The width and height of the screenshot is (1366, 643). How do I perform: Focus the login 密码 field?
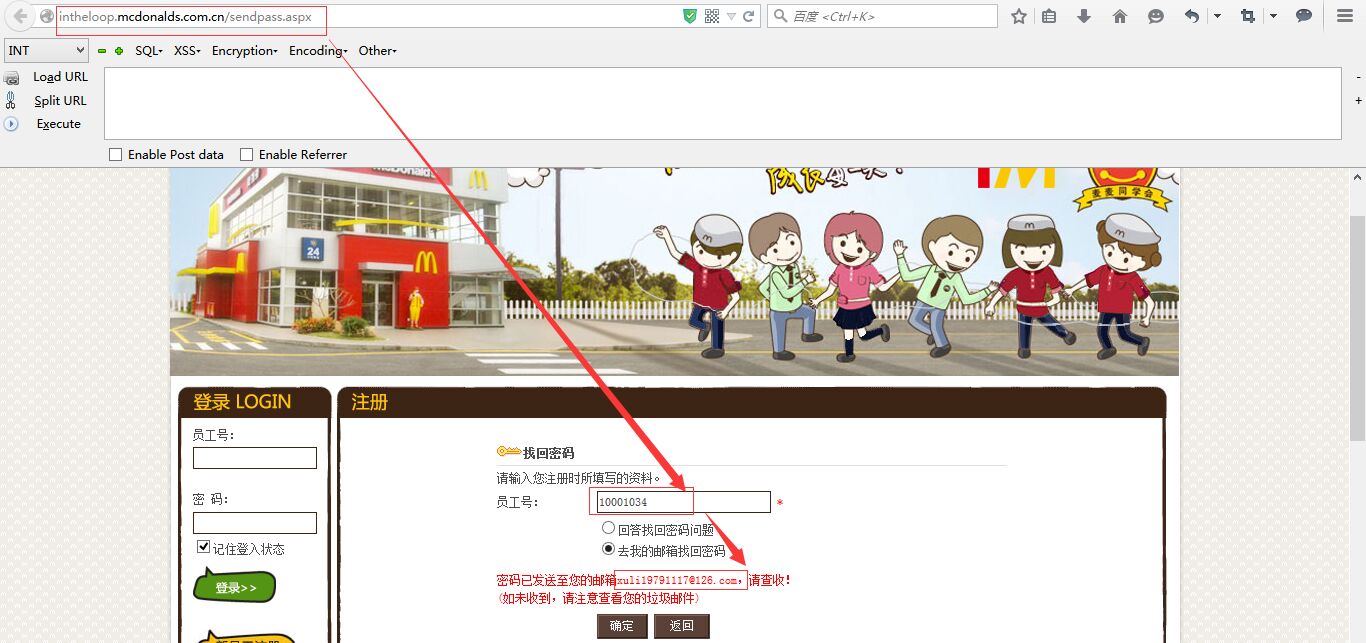(x=255, y=523)
